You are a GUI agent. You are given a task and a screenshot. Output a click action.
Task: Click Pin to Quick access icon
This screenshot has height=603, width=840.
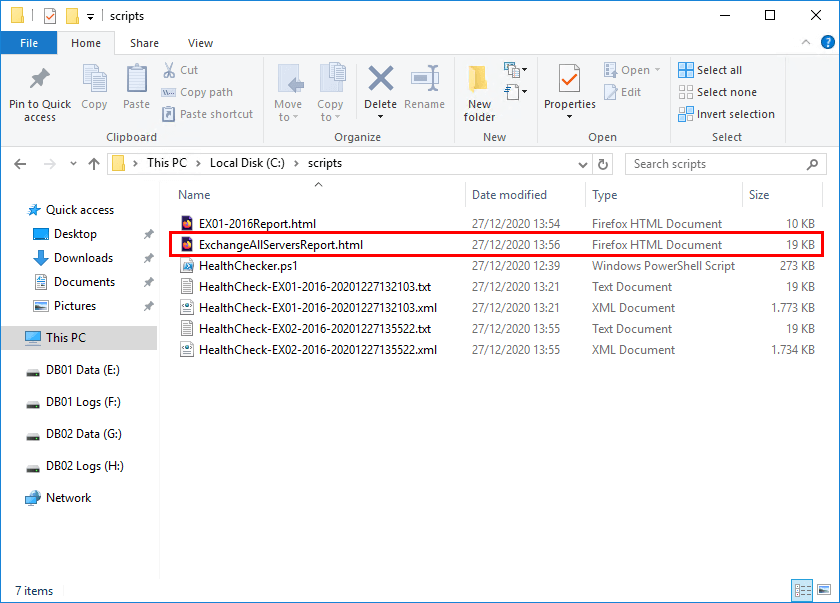click(x=40, y=79)
